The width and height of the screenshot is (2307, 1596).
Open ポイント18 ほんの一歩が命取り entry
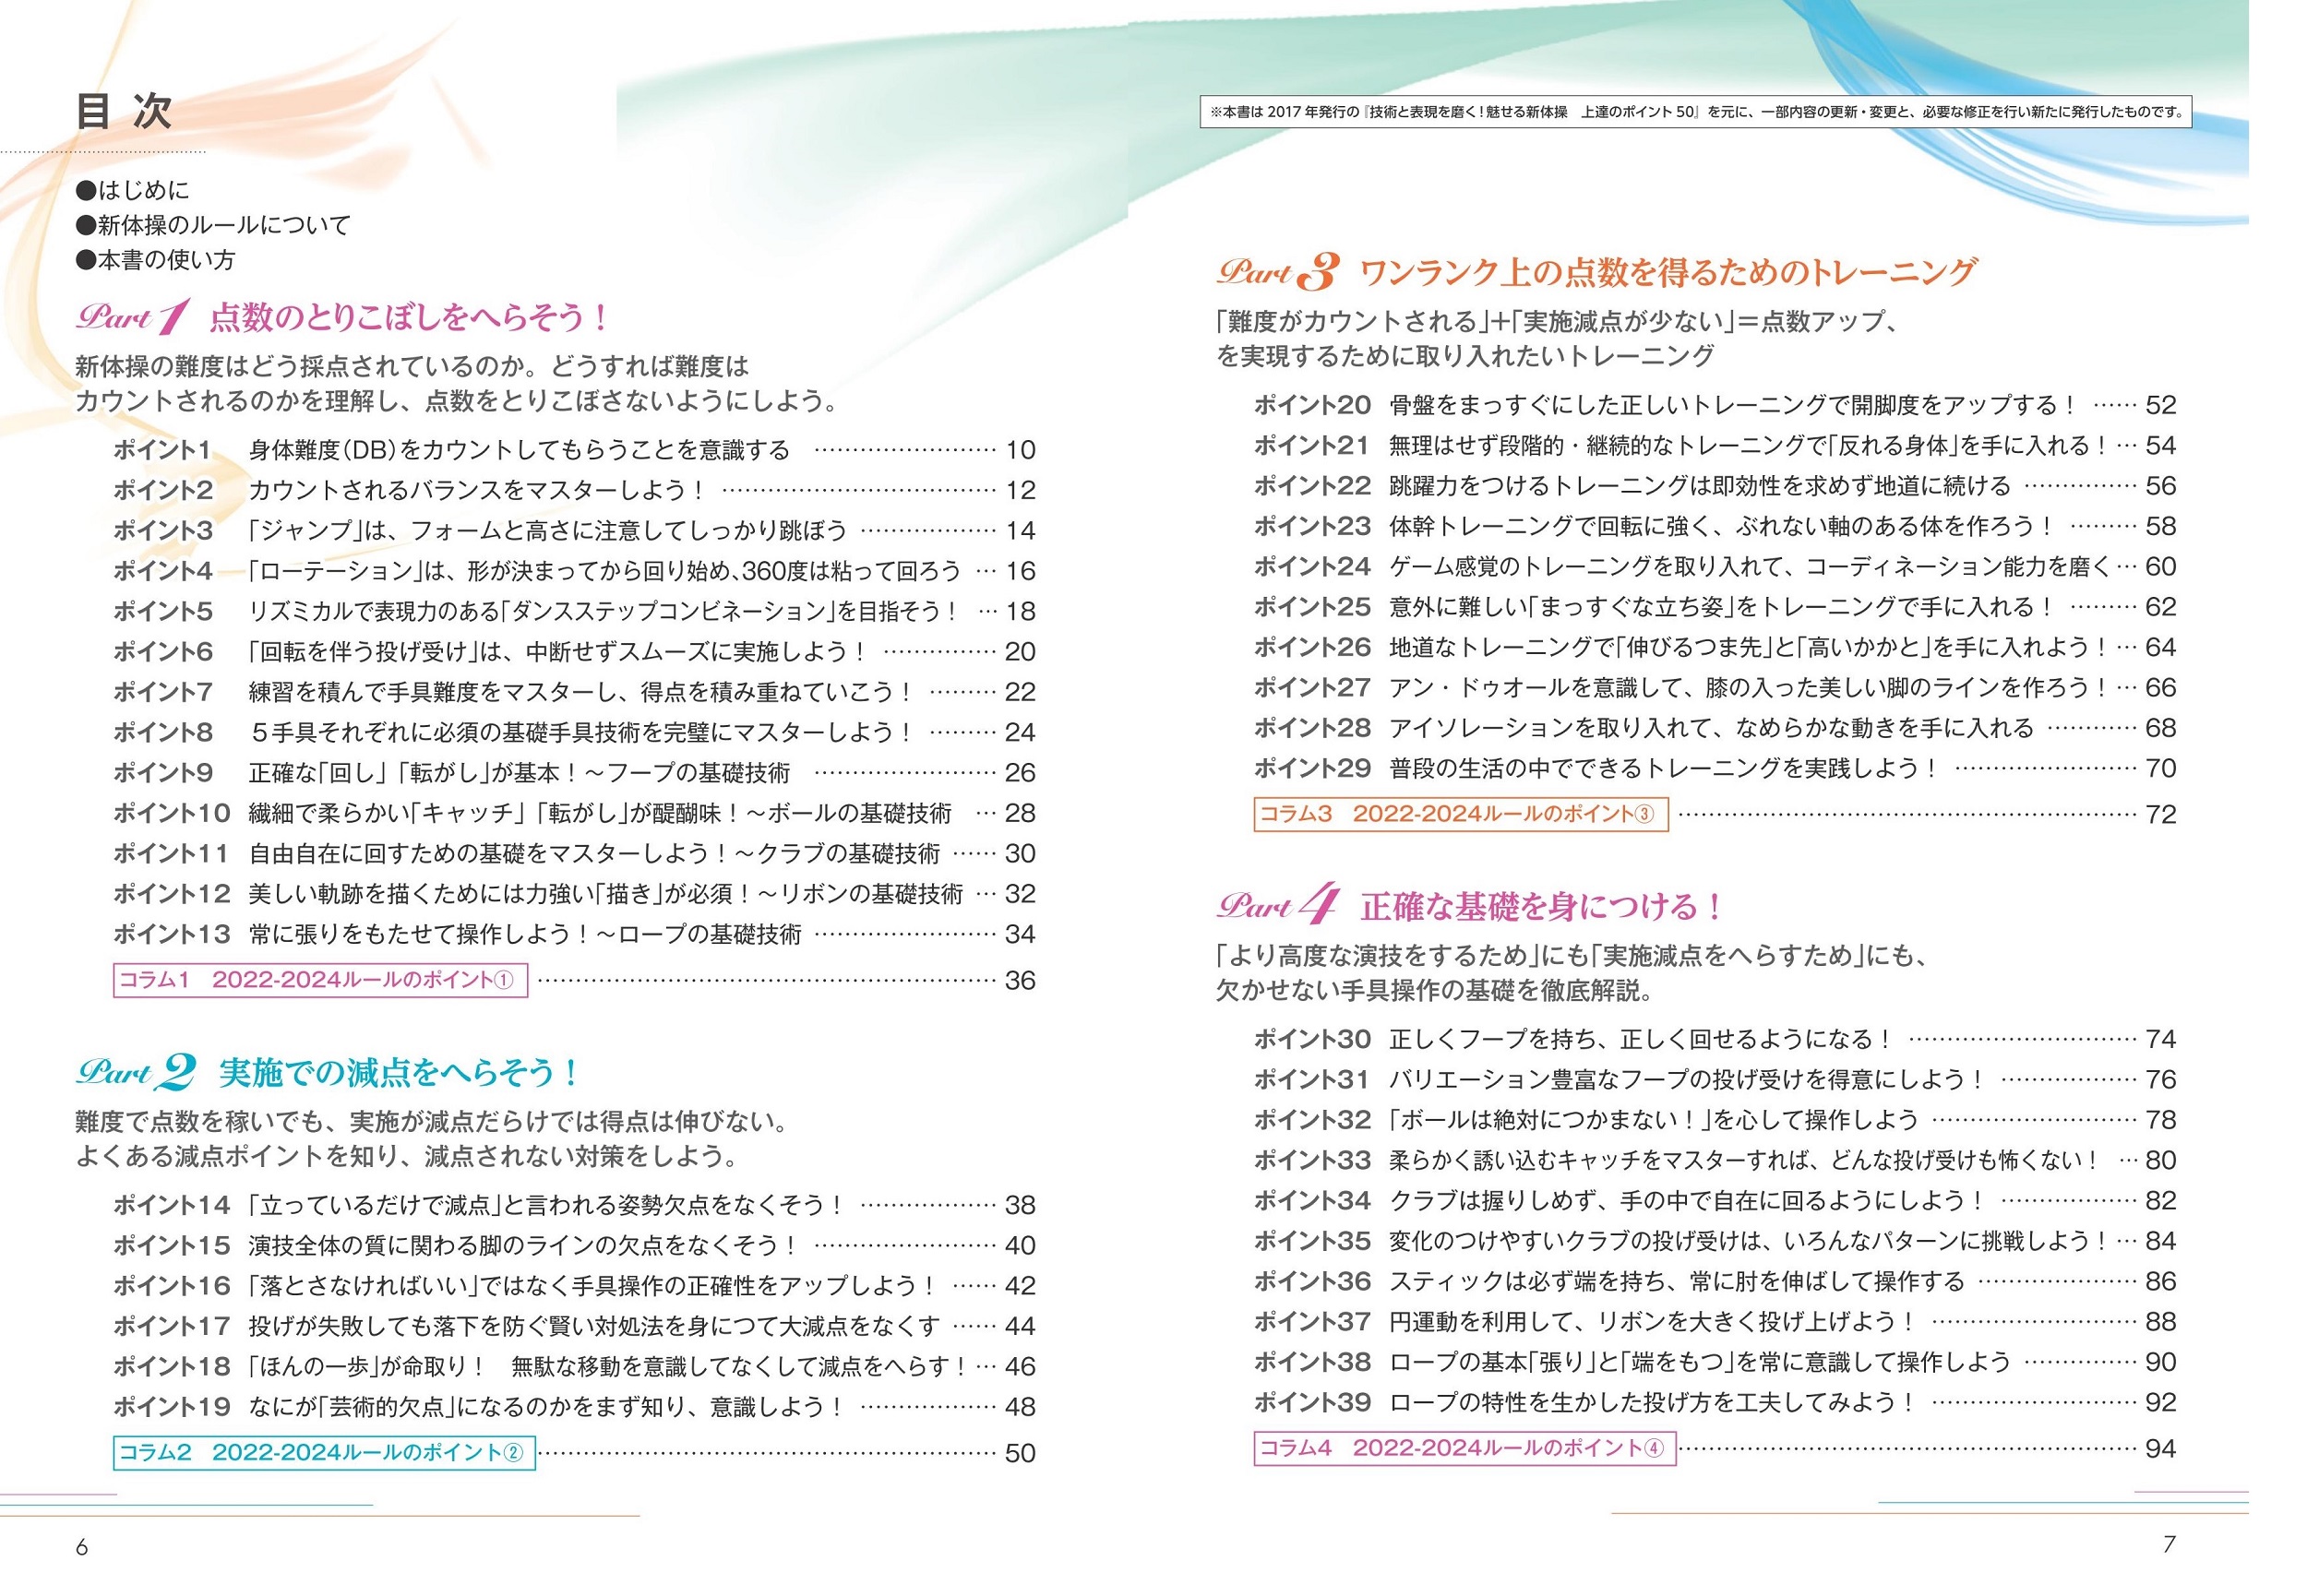click(574, 1367)
